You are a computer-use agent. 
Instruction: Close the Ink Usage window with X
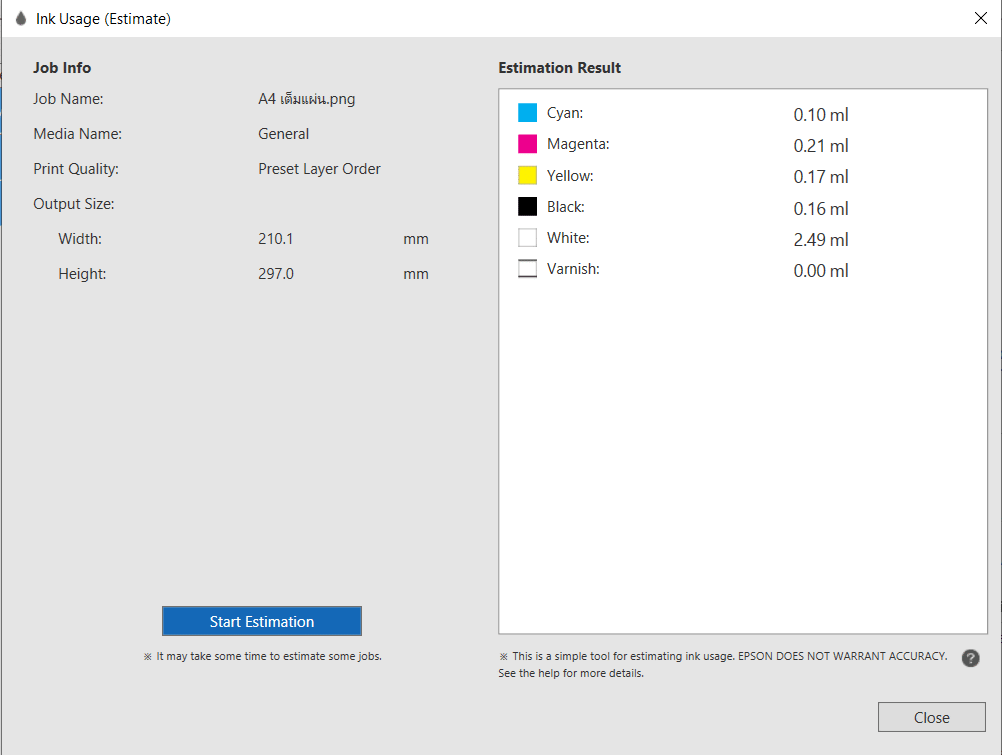pos(979,18)
